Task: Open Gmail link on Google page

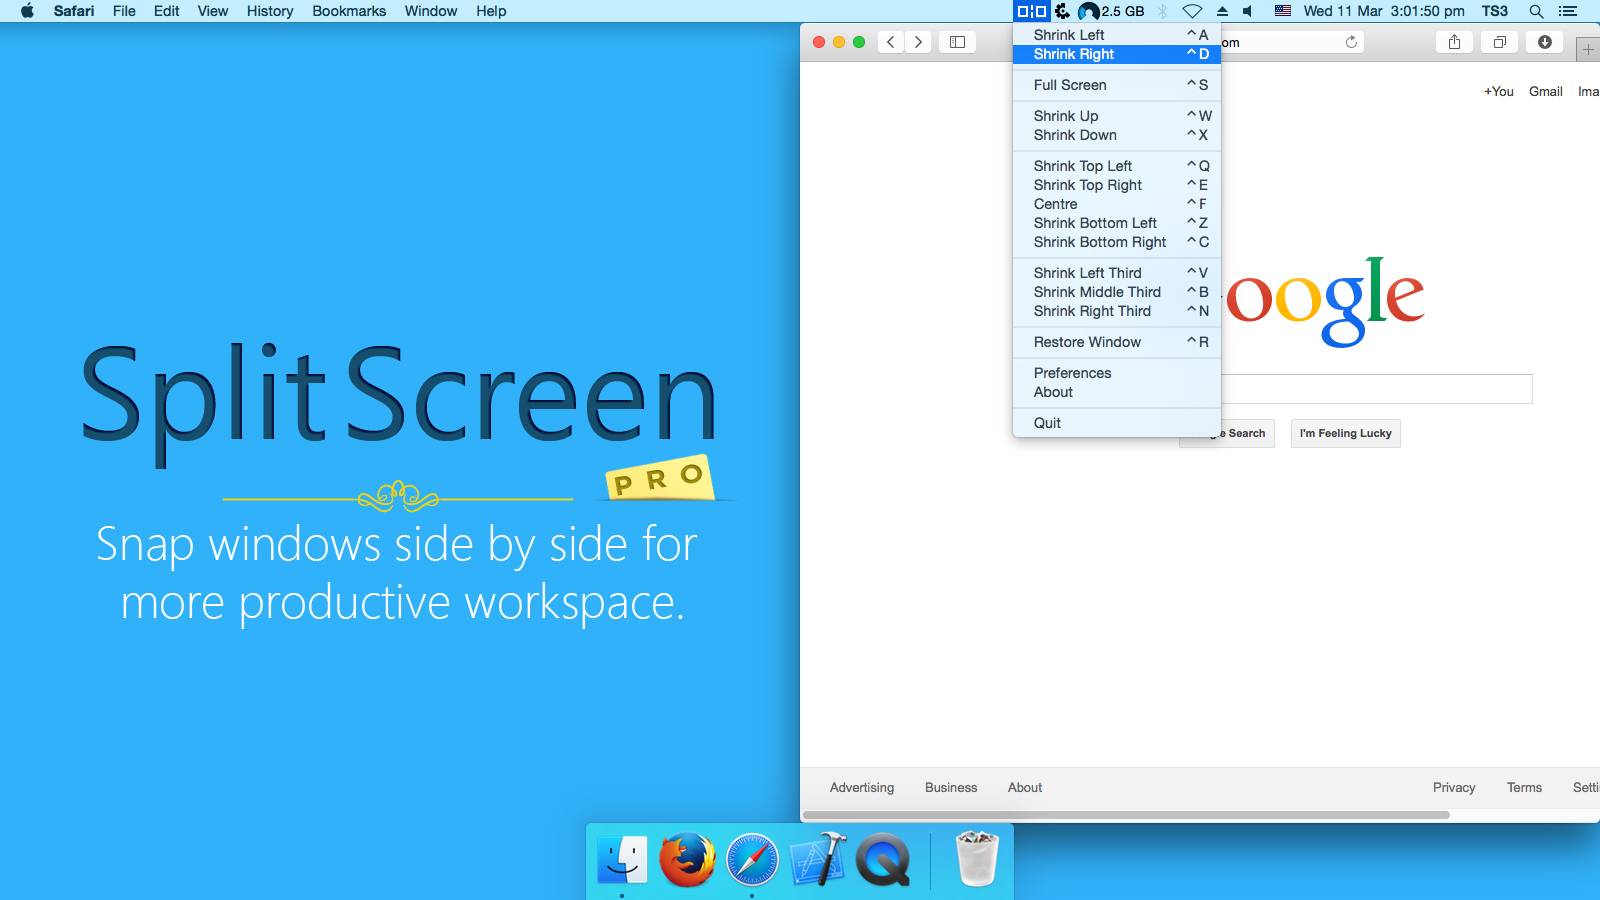Action: point(1545,91)
